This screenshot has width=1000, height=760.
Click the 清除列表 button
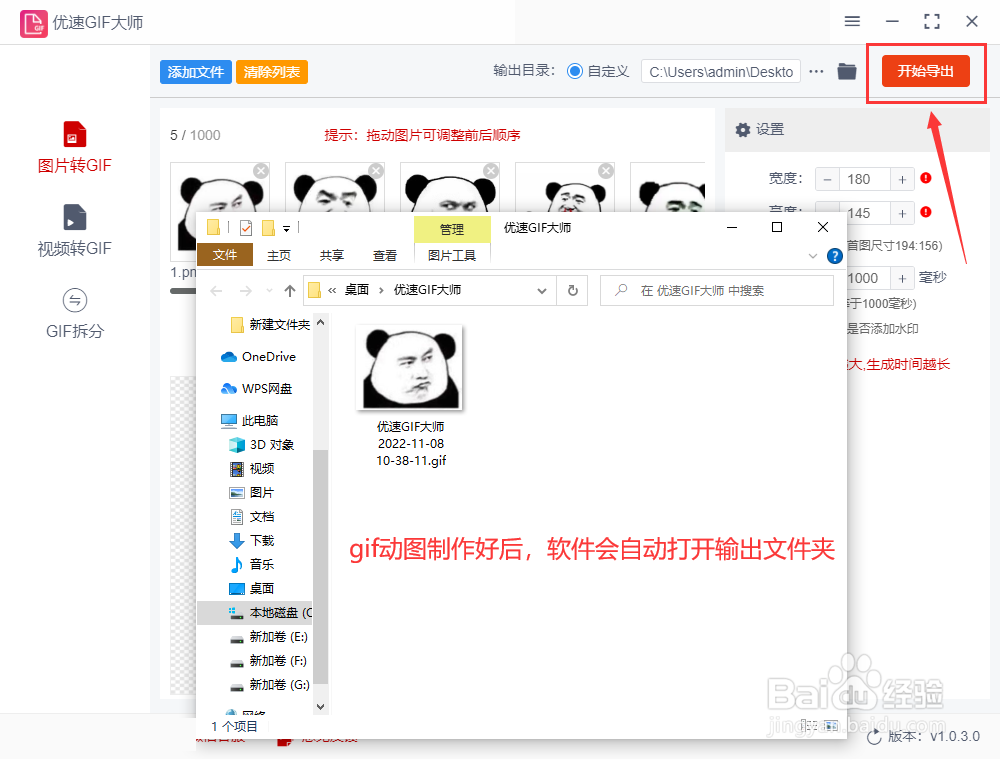pos(272,72)
